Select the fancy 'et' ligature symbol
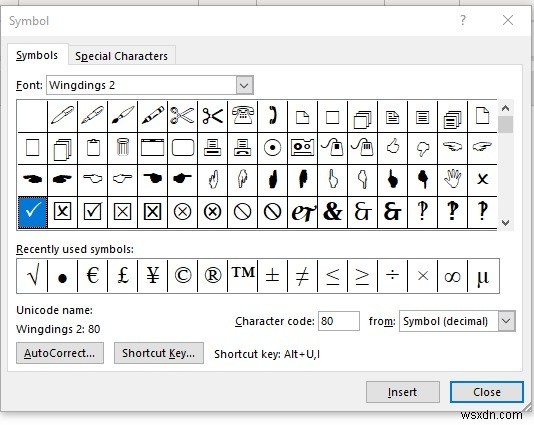This screenshot has width=534, height=425. coord(302,212)
